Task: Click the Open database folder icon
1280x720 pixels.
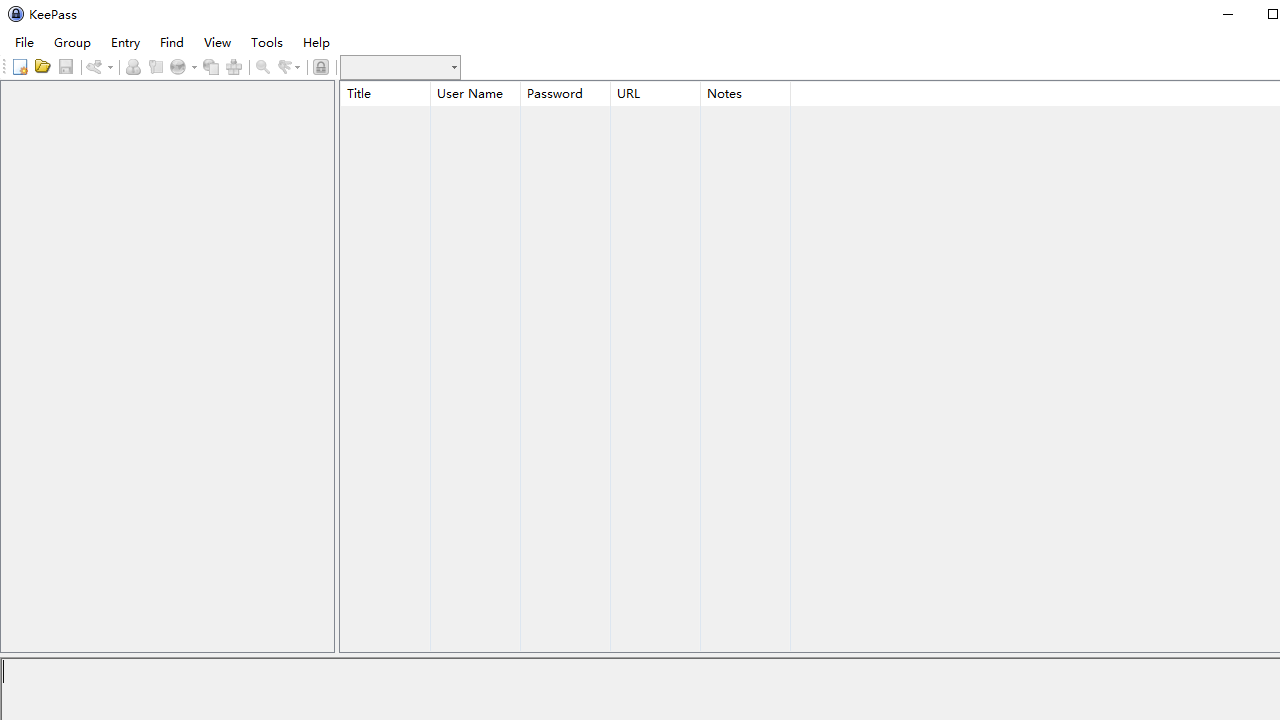Action: point(42,67)
